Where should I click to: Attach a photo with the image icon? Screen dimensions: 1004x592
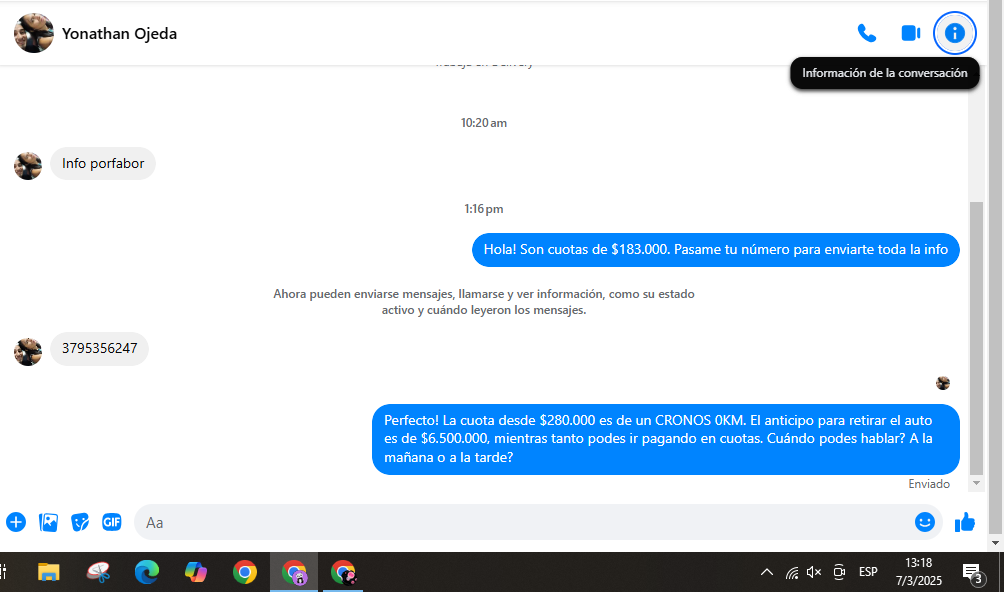[x=48, y=522]
